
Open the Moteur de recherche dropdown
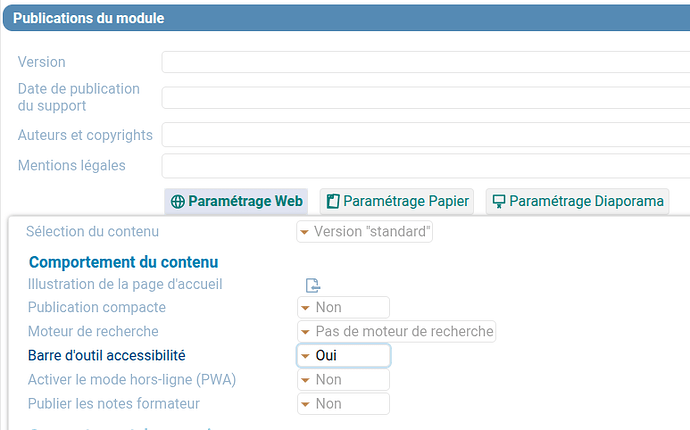tap(396, 332)
